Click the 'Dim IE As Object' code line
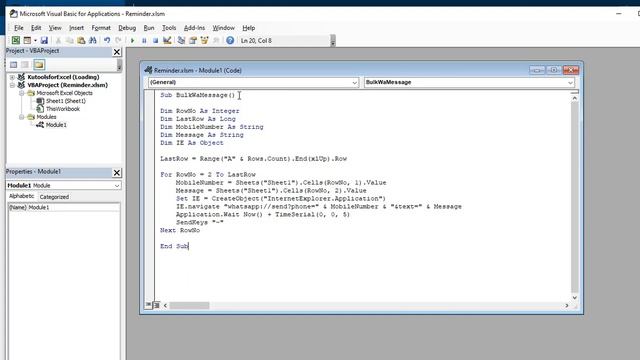 192,143
